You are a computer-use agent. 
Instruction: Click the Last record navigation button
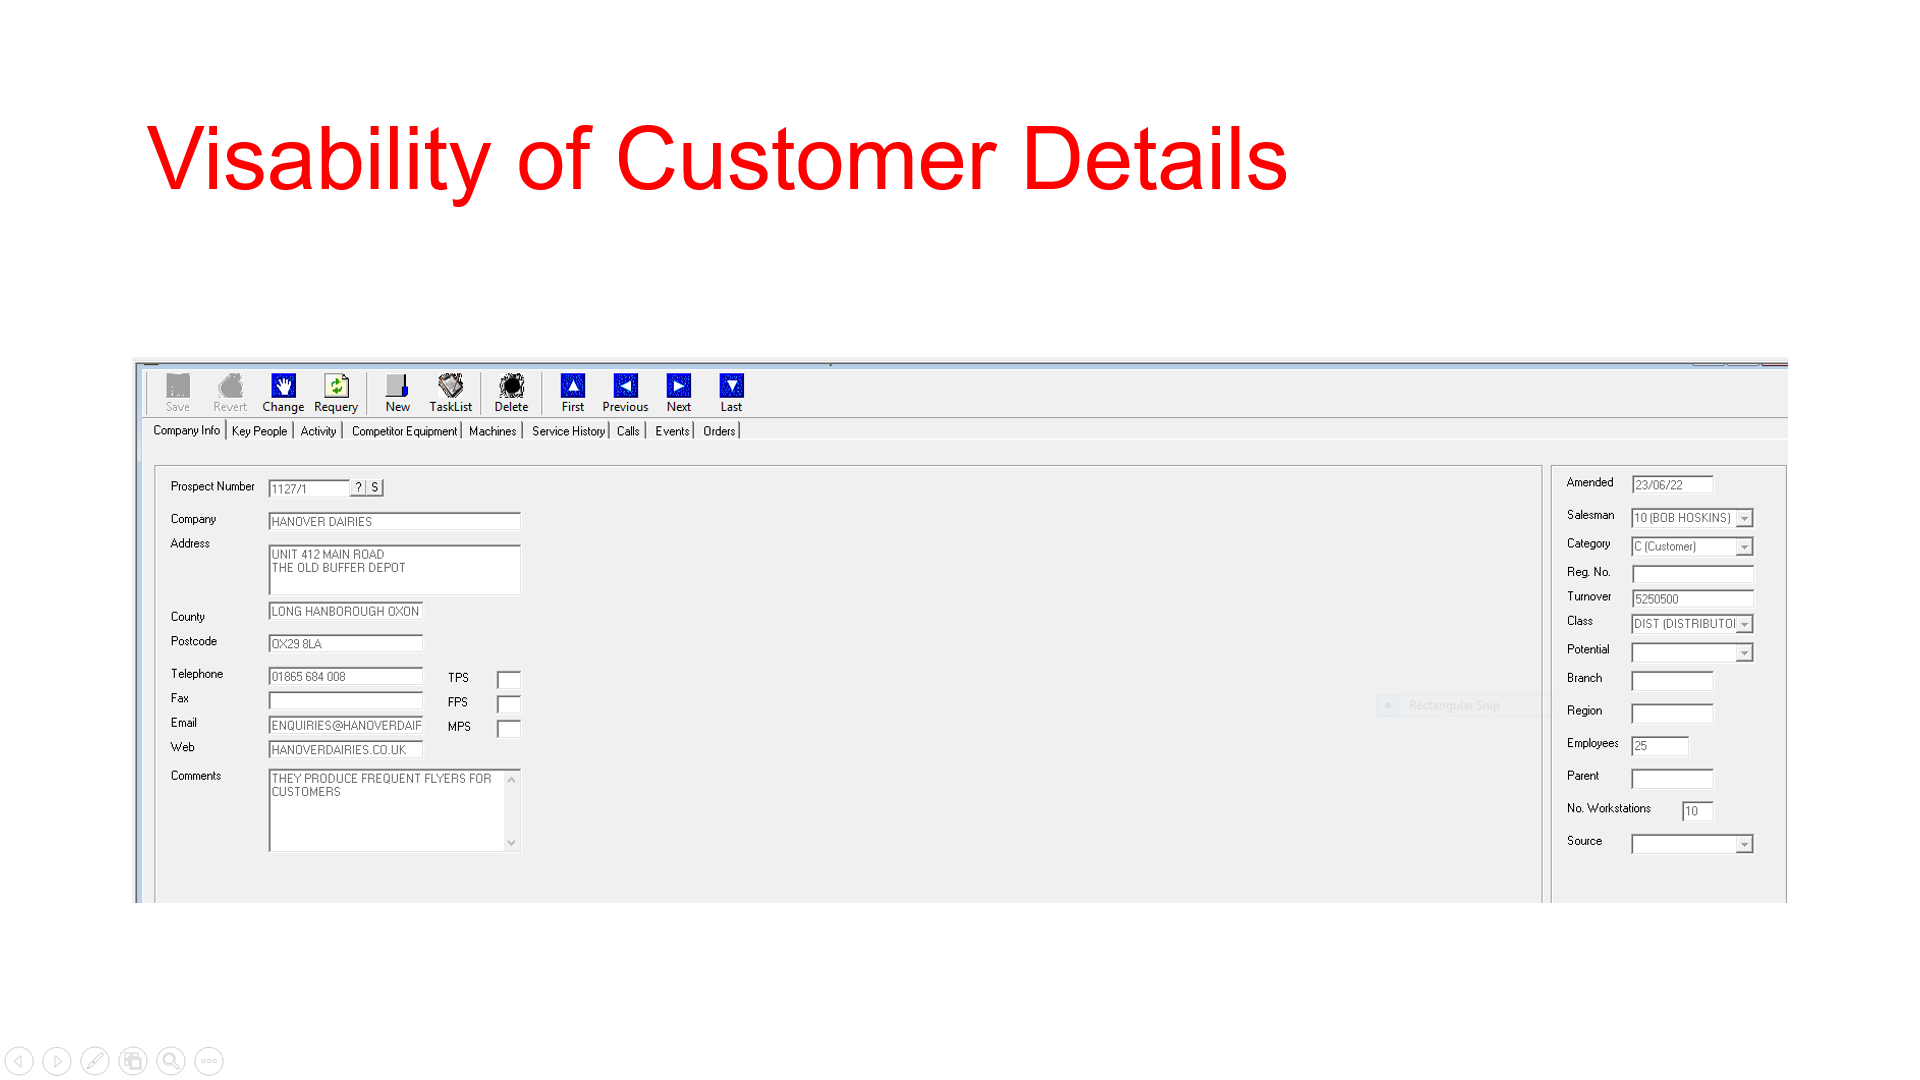point(731,393)
